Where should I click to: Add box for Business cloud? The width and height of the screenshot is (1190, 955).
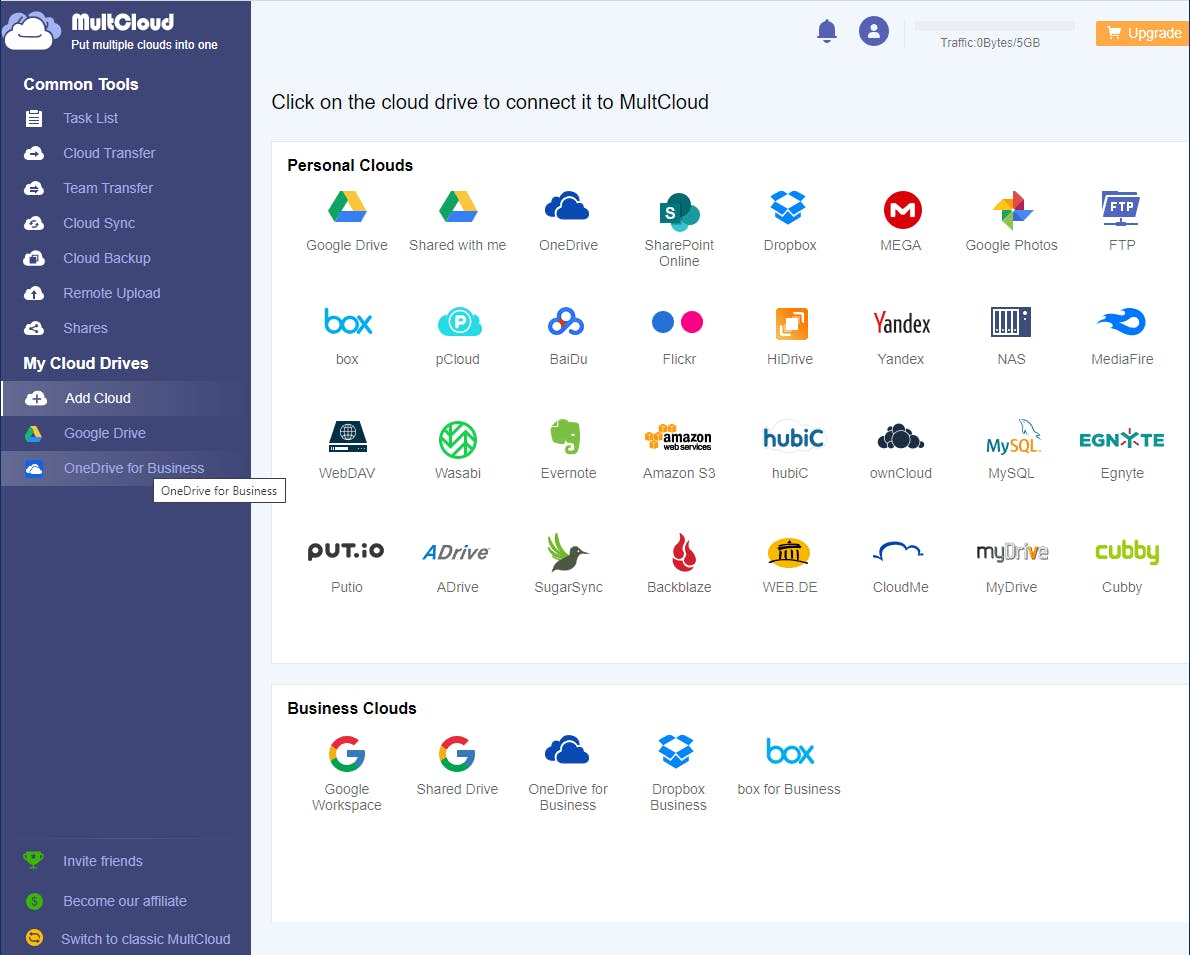click(x=789, y=765)
